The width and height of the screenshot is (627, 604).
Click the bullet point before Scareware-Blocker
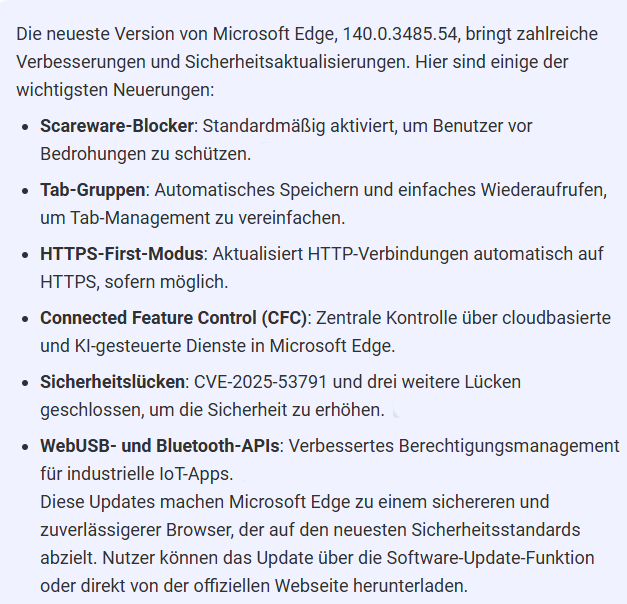(x=25, y=127)
